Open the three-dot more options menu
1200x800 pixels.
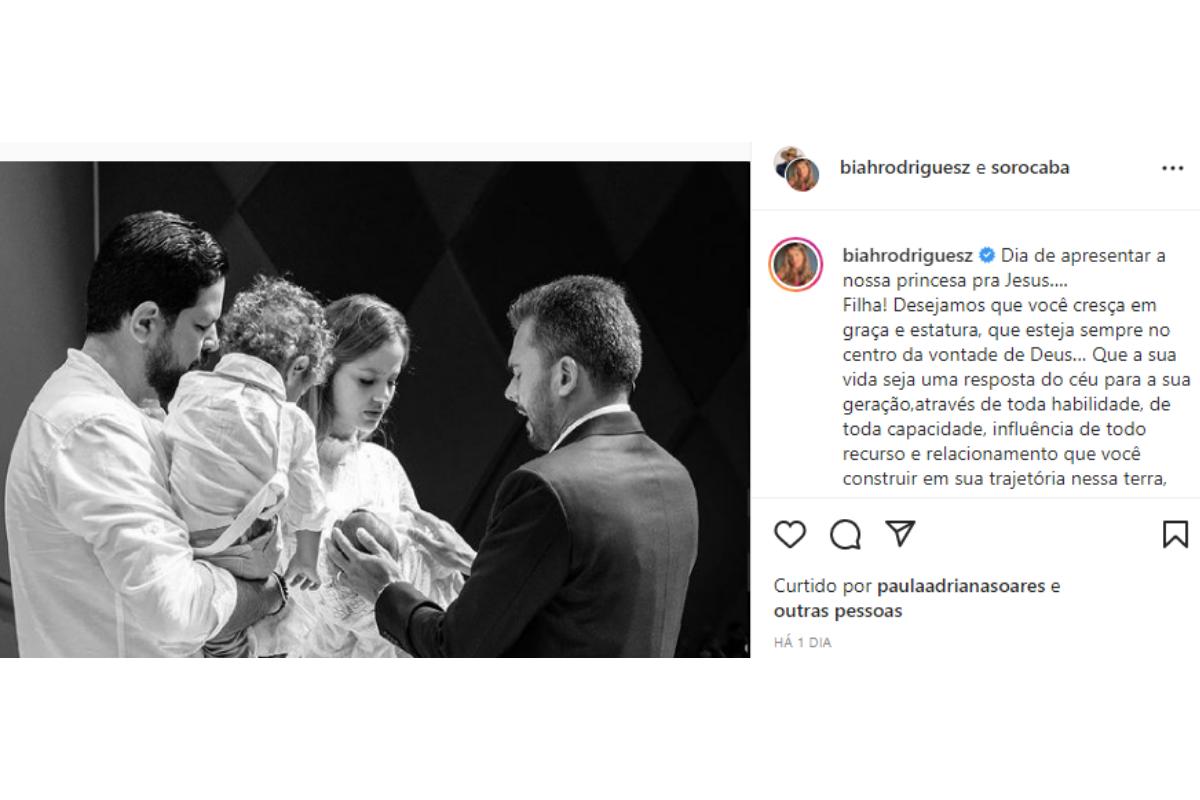(x=1172, y=168)
